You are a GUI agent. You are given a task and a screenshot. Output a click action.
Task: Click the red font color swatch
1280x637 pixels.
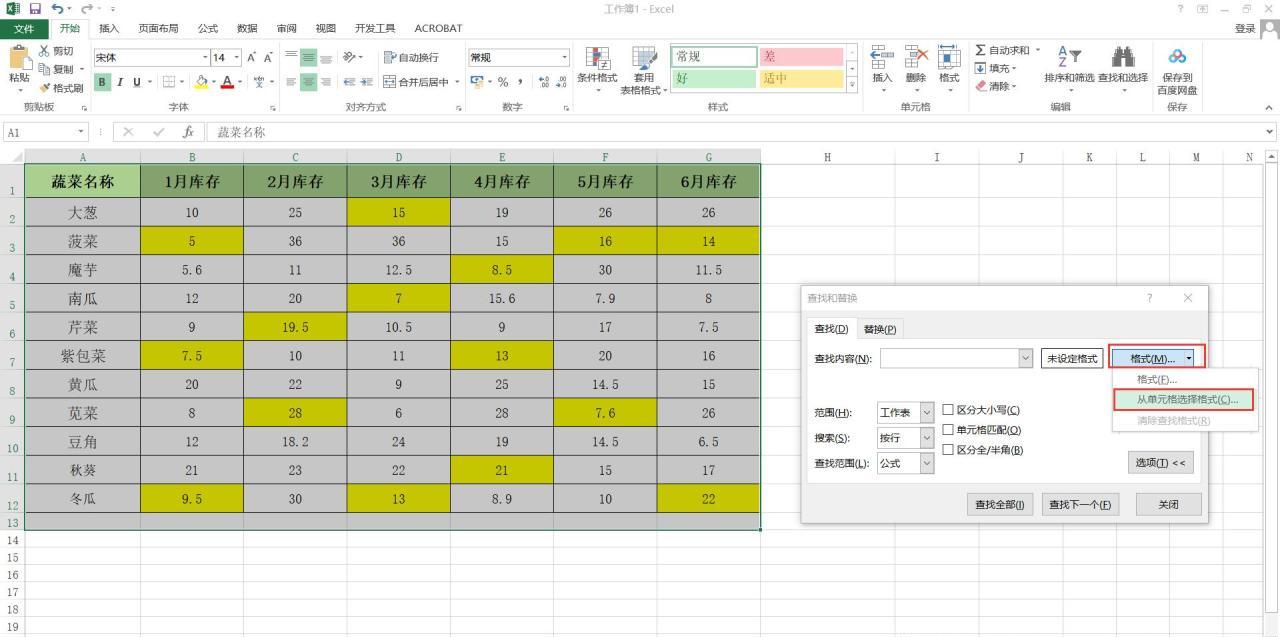click(x=227, y=80)
